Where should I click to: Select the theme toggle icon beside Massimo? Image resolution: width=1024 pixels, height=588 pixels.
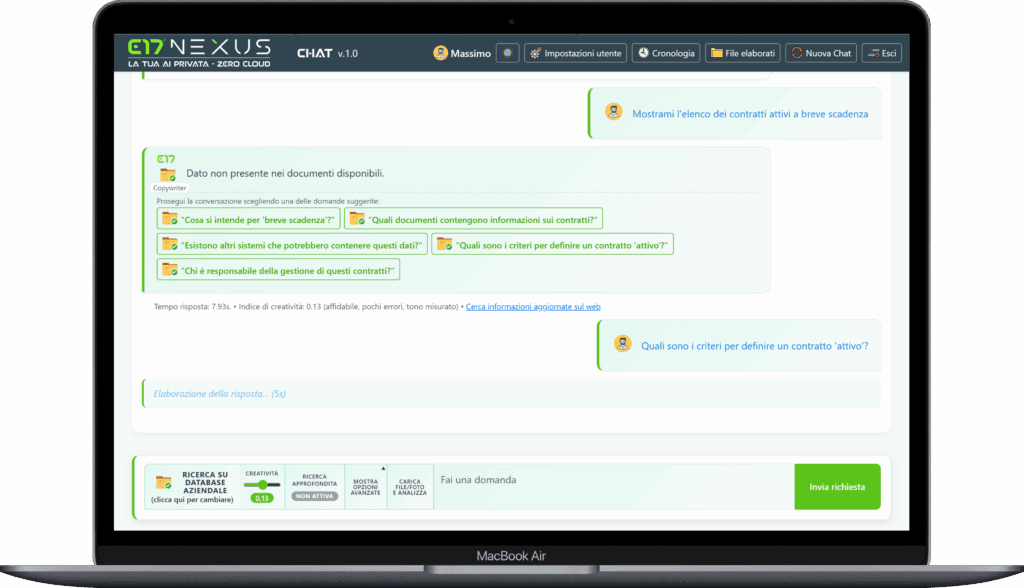click(507, 53)
